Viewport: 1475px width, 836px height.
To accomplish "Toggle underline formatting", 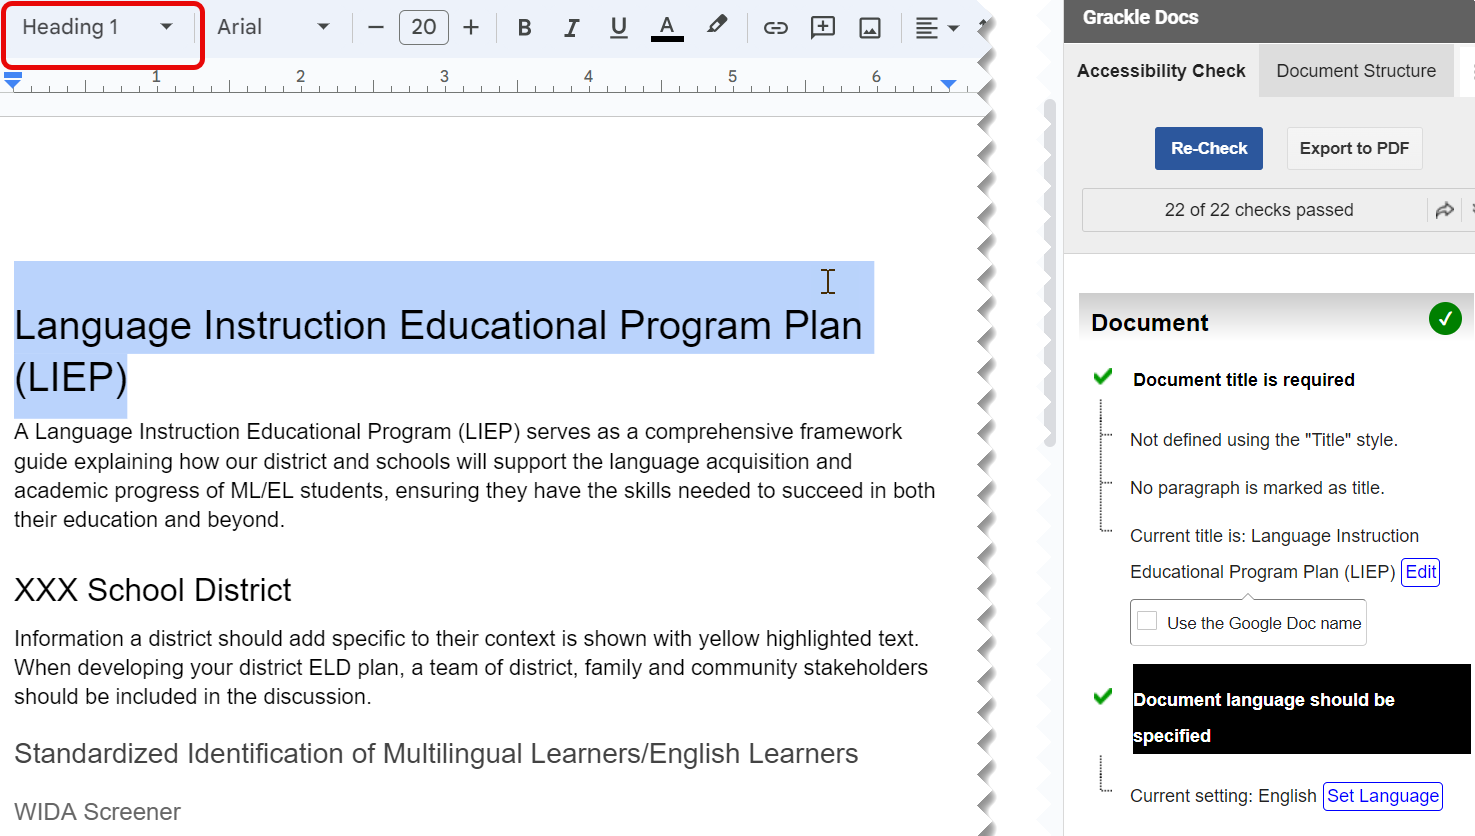I will (x=619, y=27).
